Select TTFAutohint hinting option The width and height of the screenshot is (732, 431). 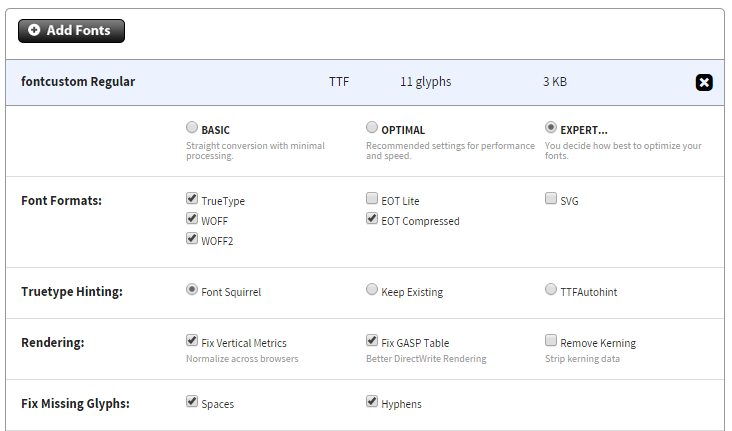click(551, 290)
